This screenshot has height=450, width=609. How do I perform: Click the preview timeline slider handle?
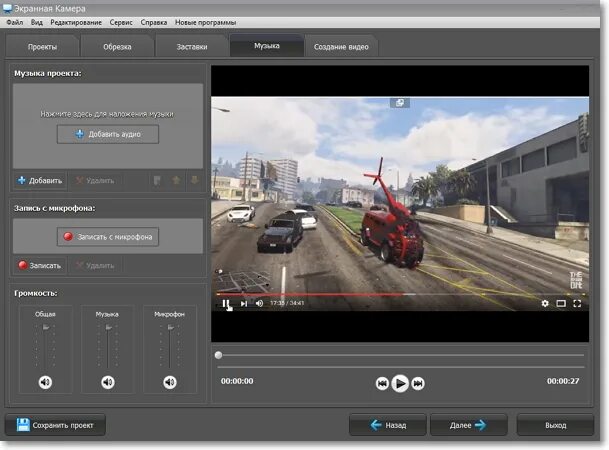pyautogui.click(x=219, y=355)
